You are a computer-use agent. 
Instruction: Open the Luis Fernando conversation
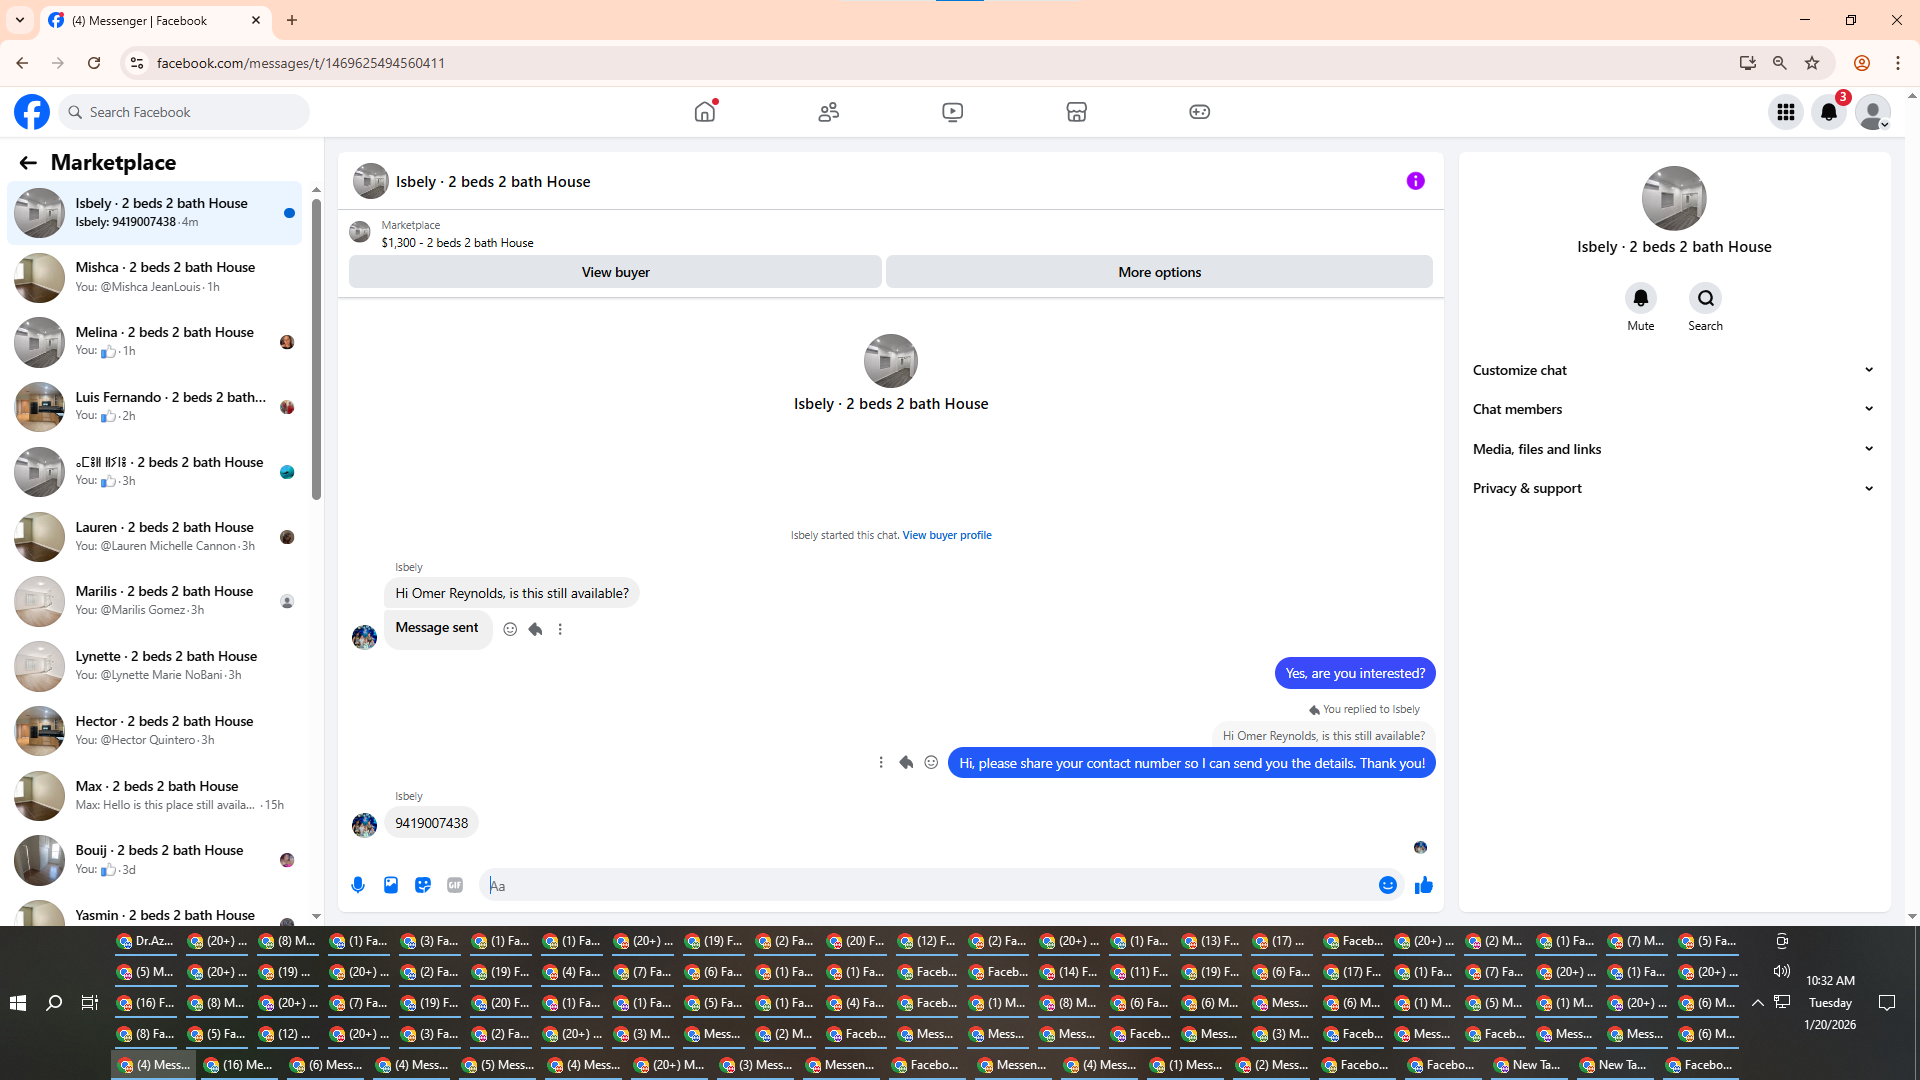tap(155, 407)
